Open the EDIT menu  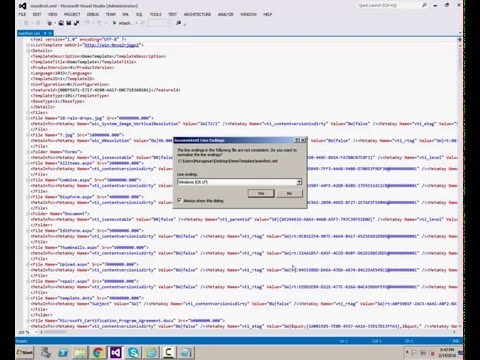tap(37, 14)
